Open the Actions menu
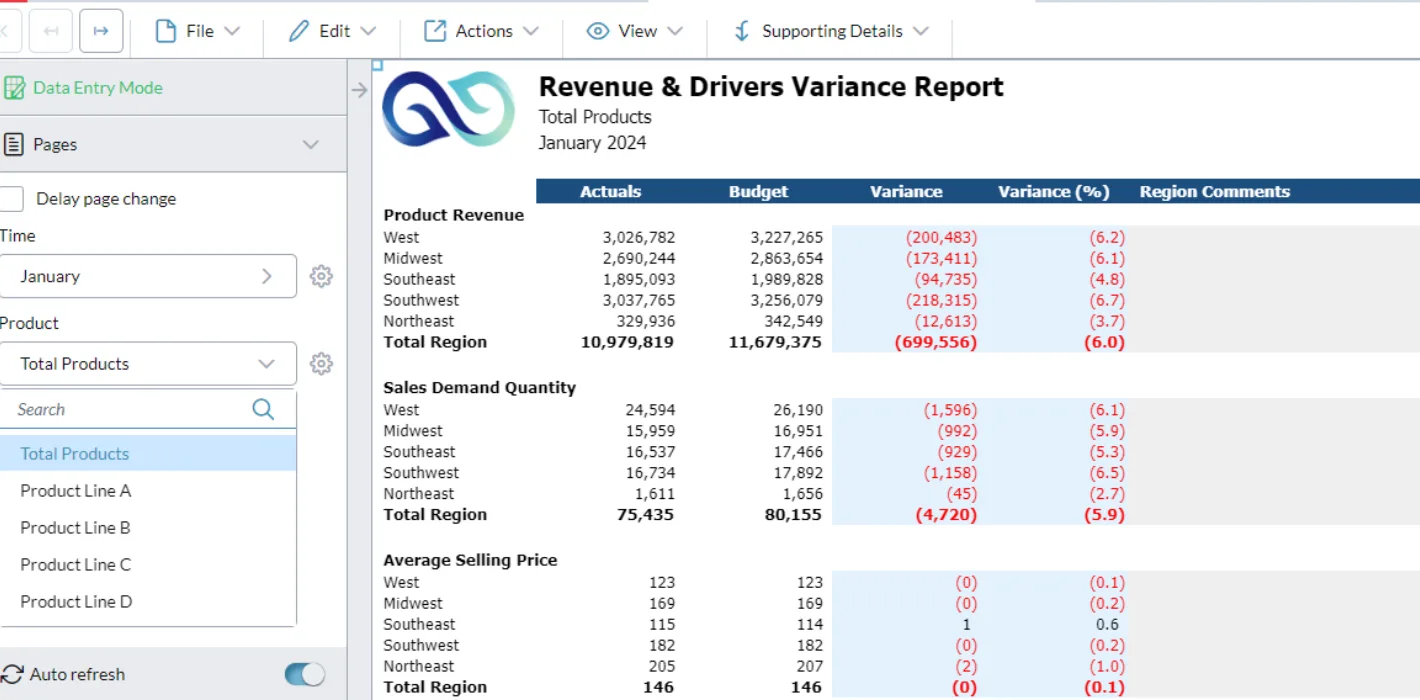The width and height of the screenshot is (1420, 700). point(481,31)
